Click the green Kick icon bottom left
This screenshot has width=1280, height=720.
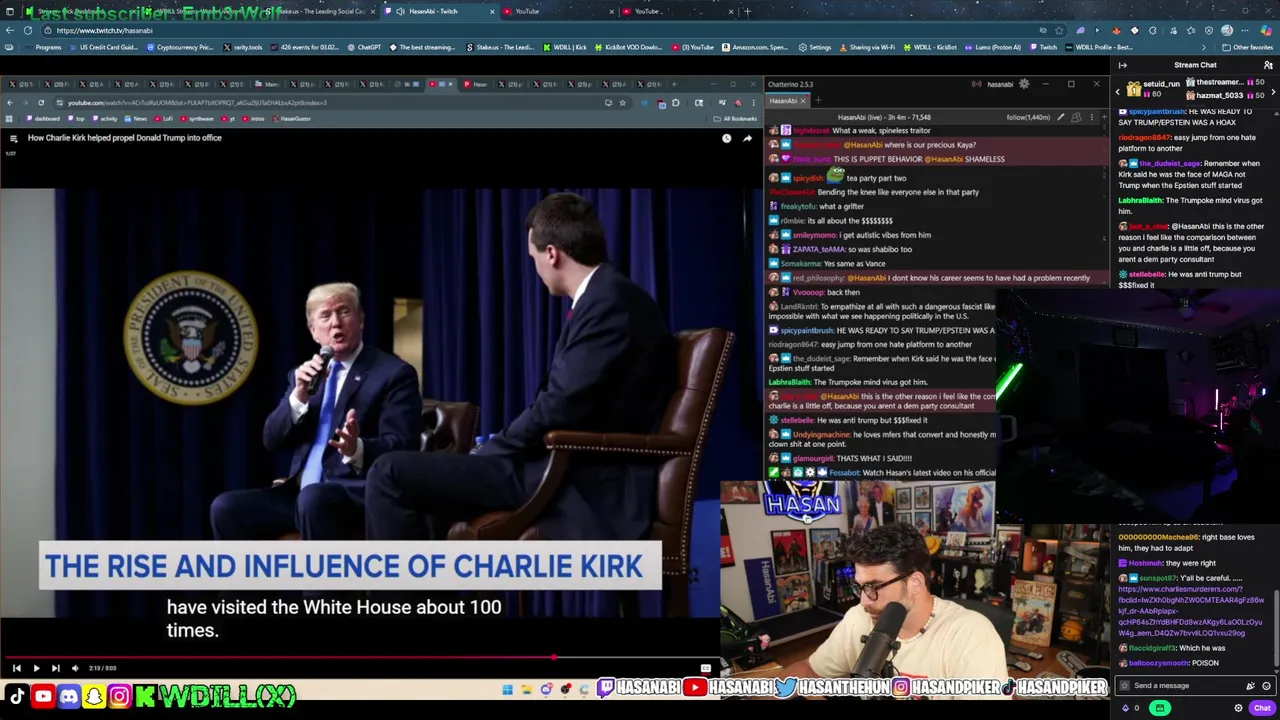145,695
